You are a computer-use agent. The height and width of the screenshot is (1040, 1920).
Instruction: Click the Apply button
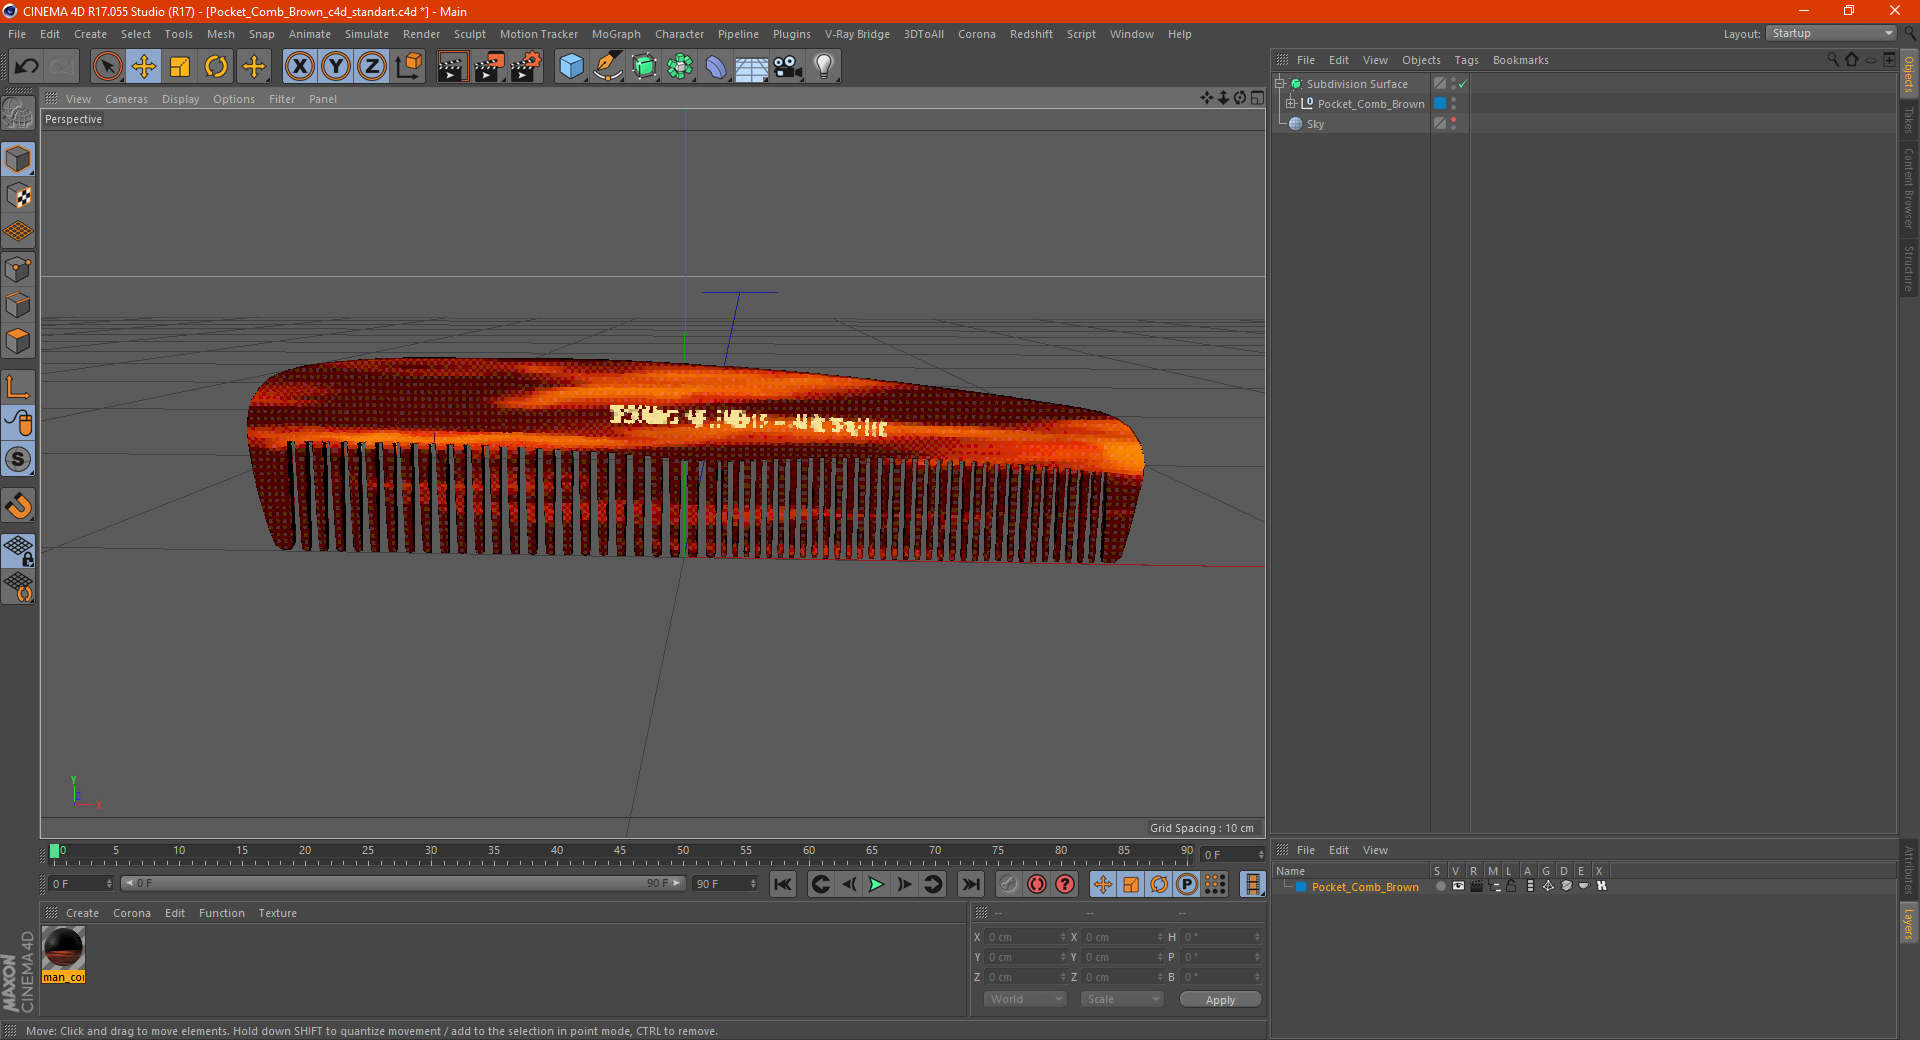pos(1220,999)
